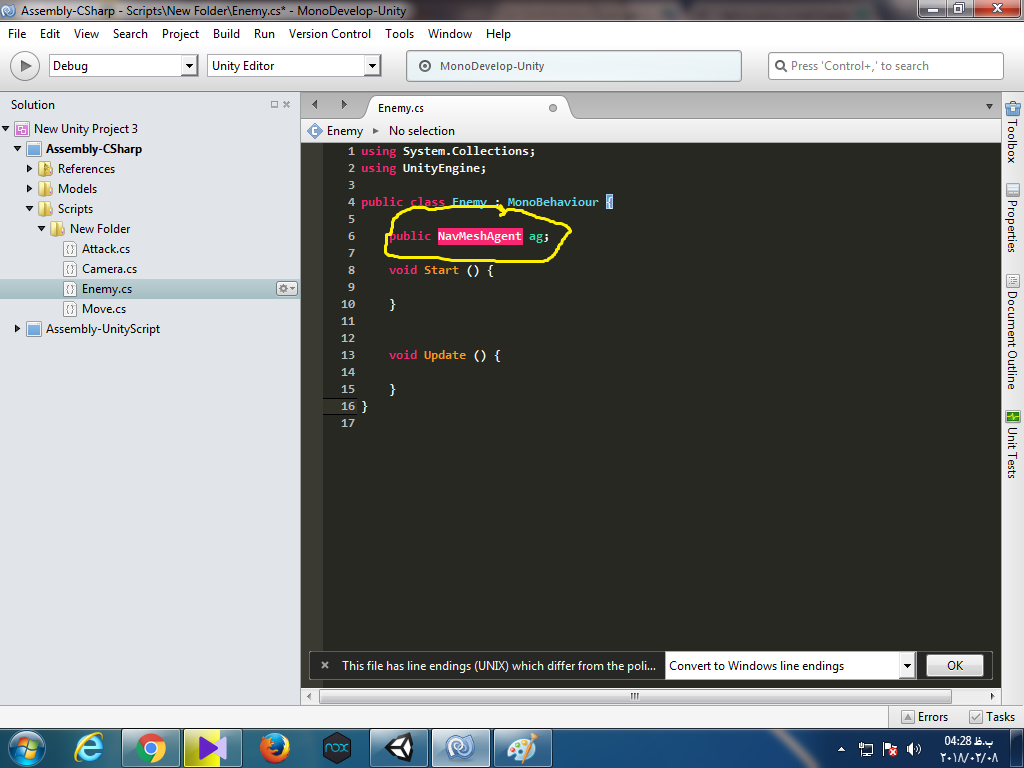This screenshot has width=1024, height=768.
Task: Click the Models folder icon
Action: point(46,189)
